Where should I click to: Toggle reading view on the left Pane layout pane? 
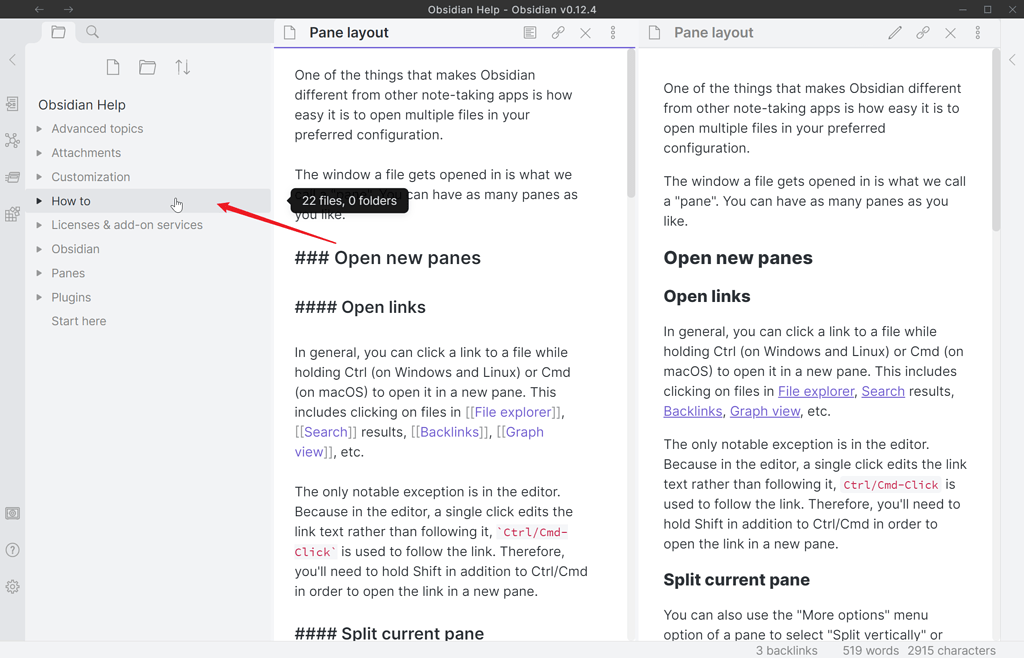529,32
